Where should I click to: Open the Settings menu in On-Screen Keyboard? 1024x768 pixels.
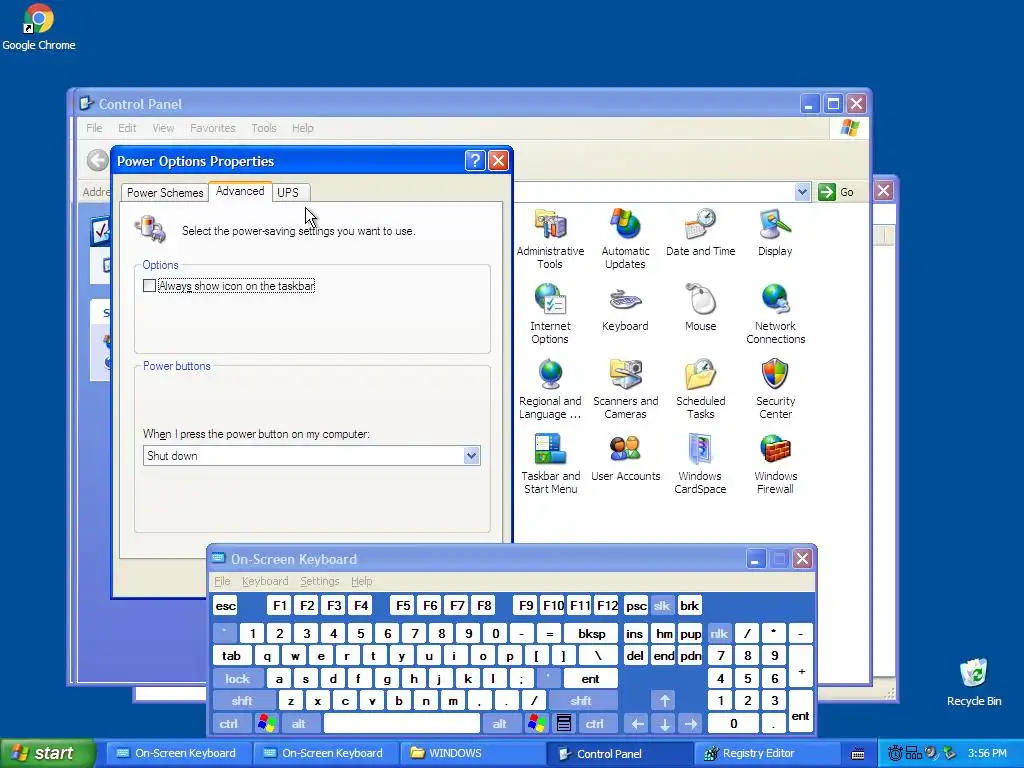(319, 581)
